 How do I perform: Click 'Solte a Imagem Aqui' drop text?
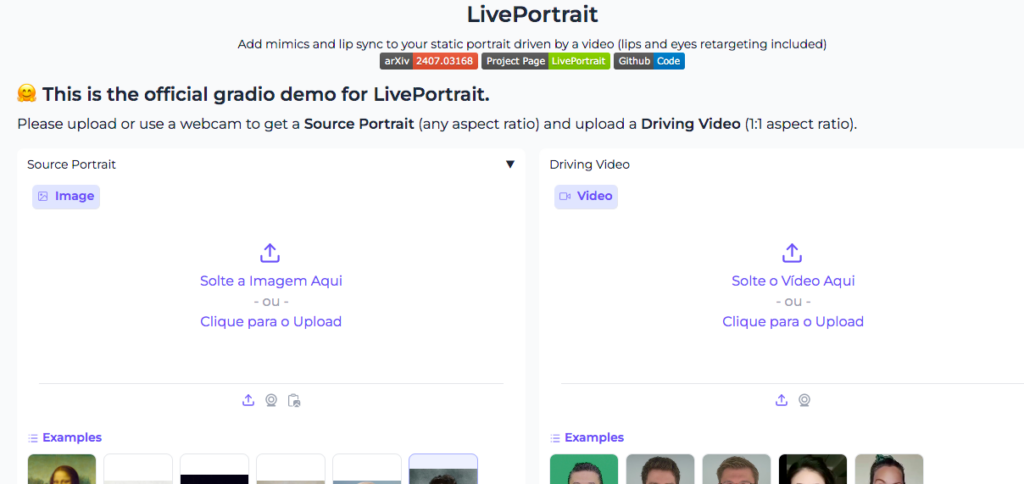pyautogui.click(x=271, y=281)
